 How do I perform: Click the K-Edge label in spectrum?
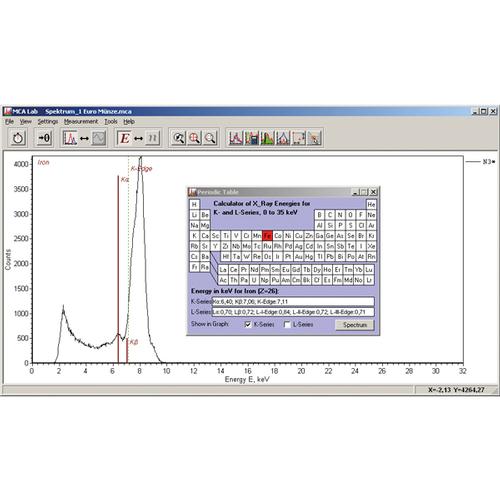pyautogui.click(x=141, y=168)
